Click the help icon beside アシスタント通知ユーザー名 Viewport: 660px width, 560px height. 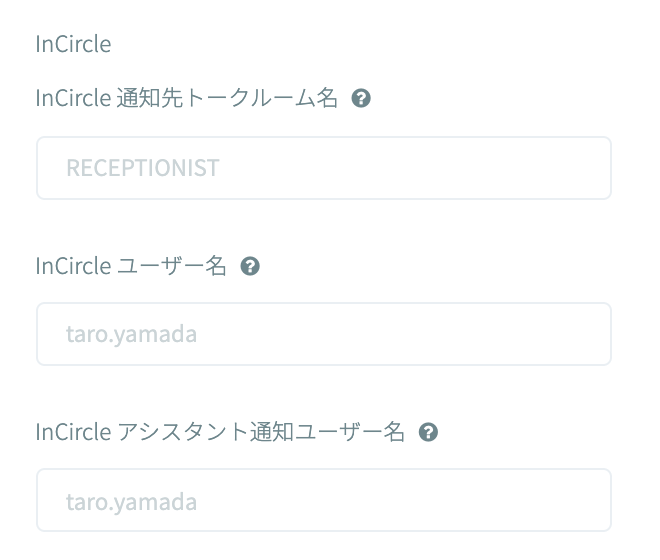click(x=429, y=432)
